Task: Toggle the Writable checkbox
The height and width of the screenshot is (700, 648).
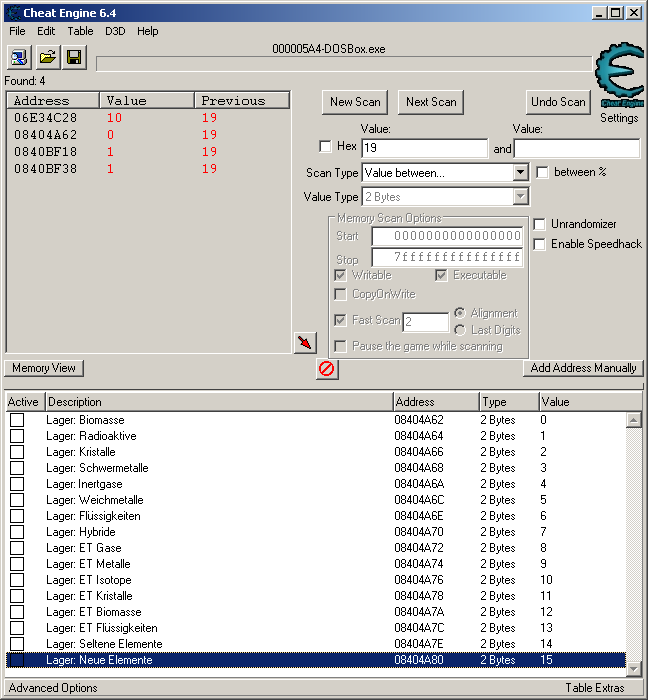Action: [x=341, y=275]
